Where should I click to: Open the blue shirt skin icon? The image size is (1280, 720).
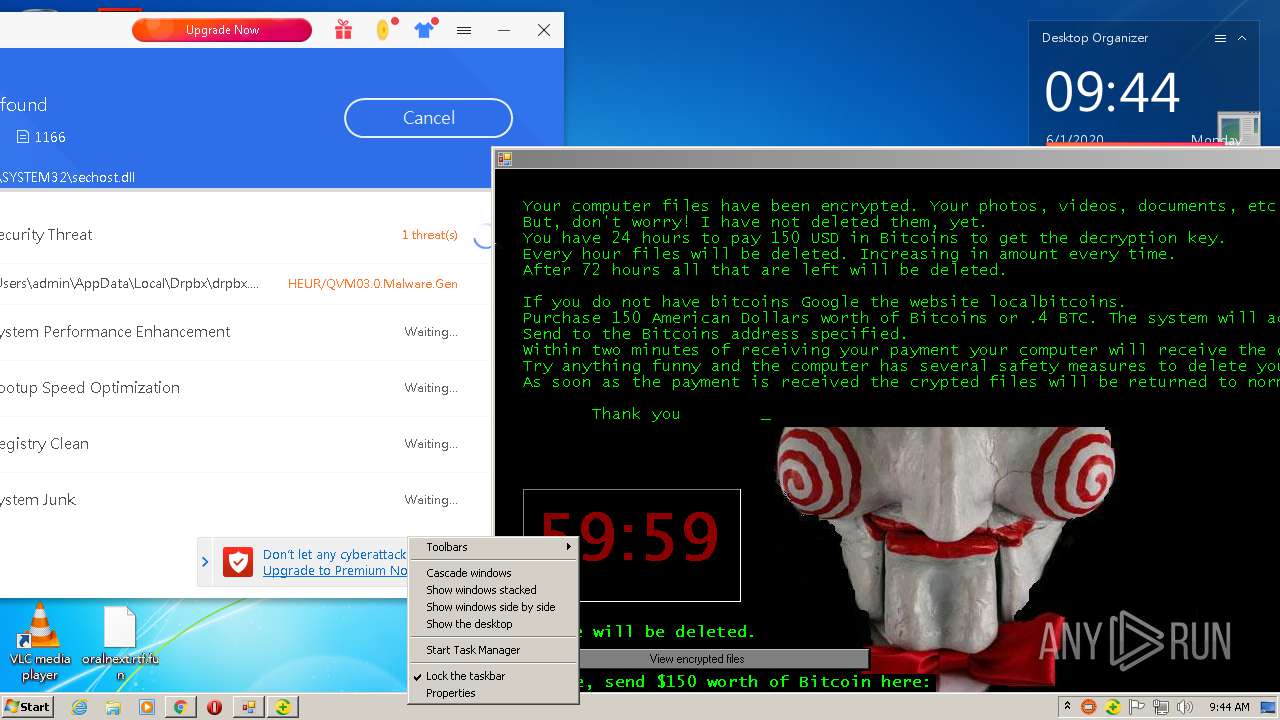tap(425, 29)
